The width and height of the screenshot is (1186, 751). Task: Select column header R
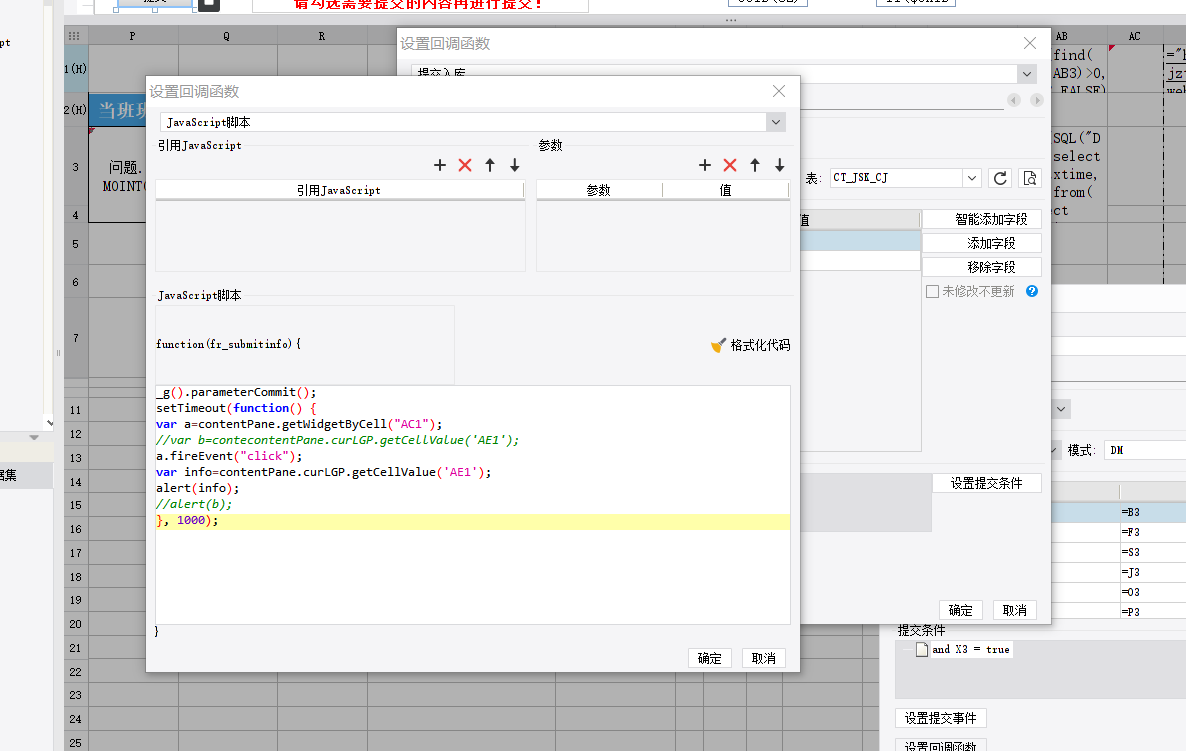tap(321, 36)
